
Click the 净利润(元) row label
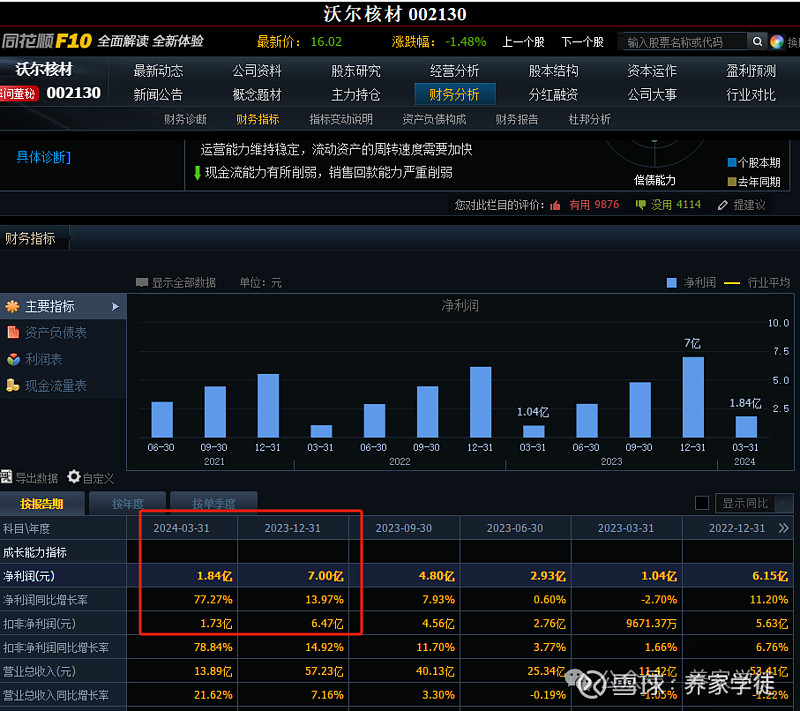coord(29,576)
